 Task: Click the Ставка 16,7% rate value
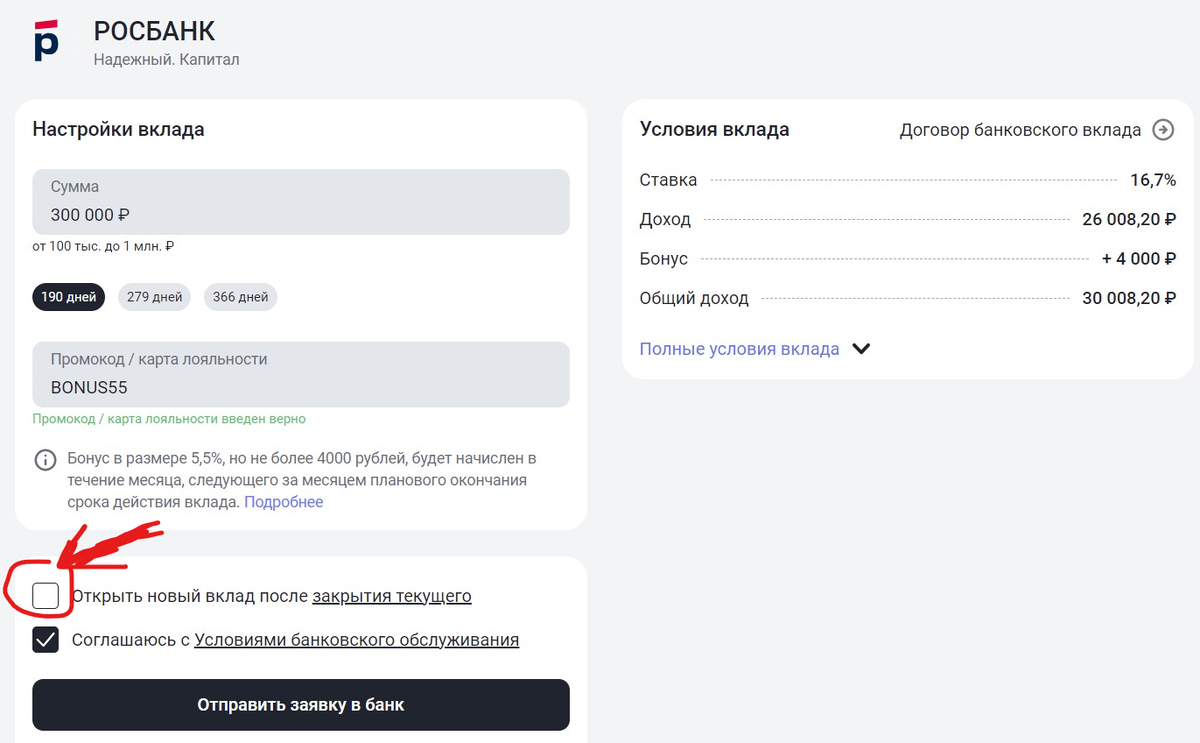pos(1152,180)
